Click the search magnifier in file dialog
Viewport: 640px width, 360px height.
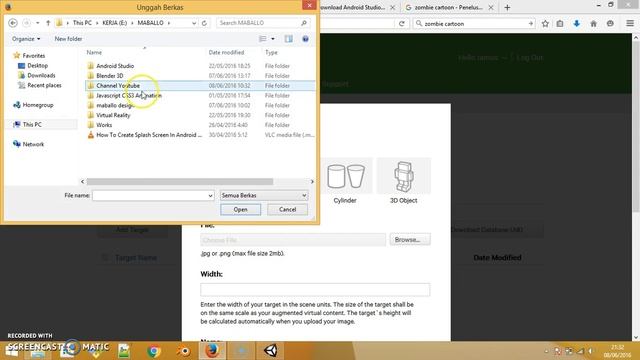pos(304,23)
